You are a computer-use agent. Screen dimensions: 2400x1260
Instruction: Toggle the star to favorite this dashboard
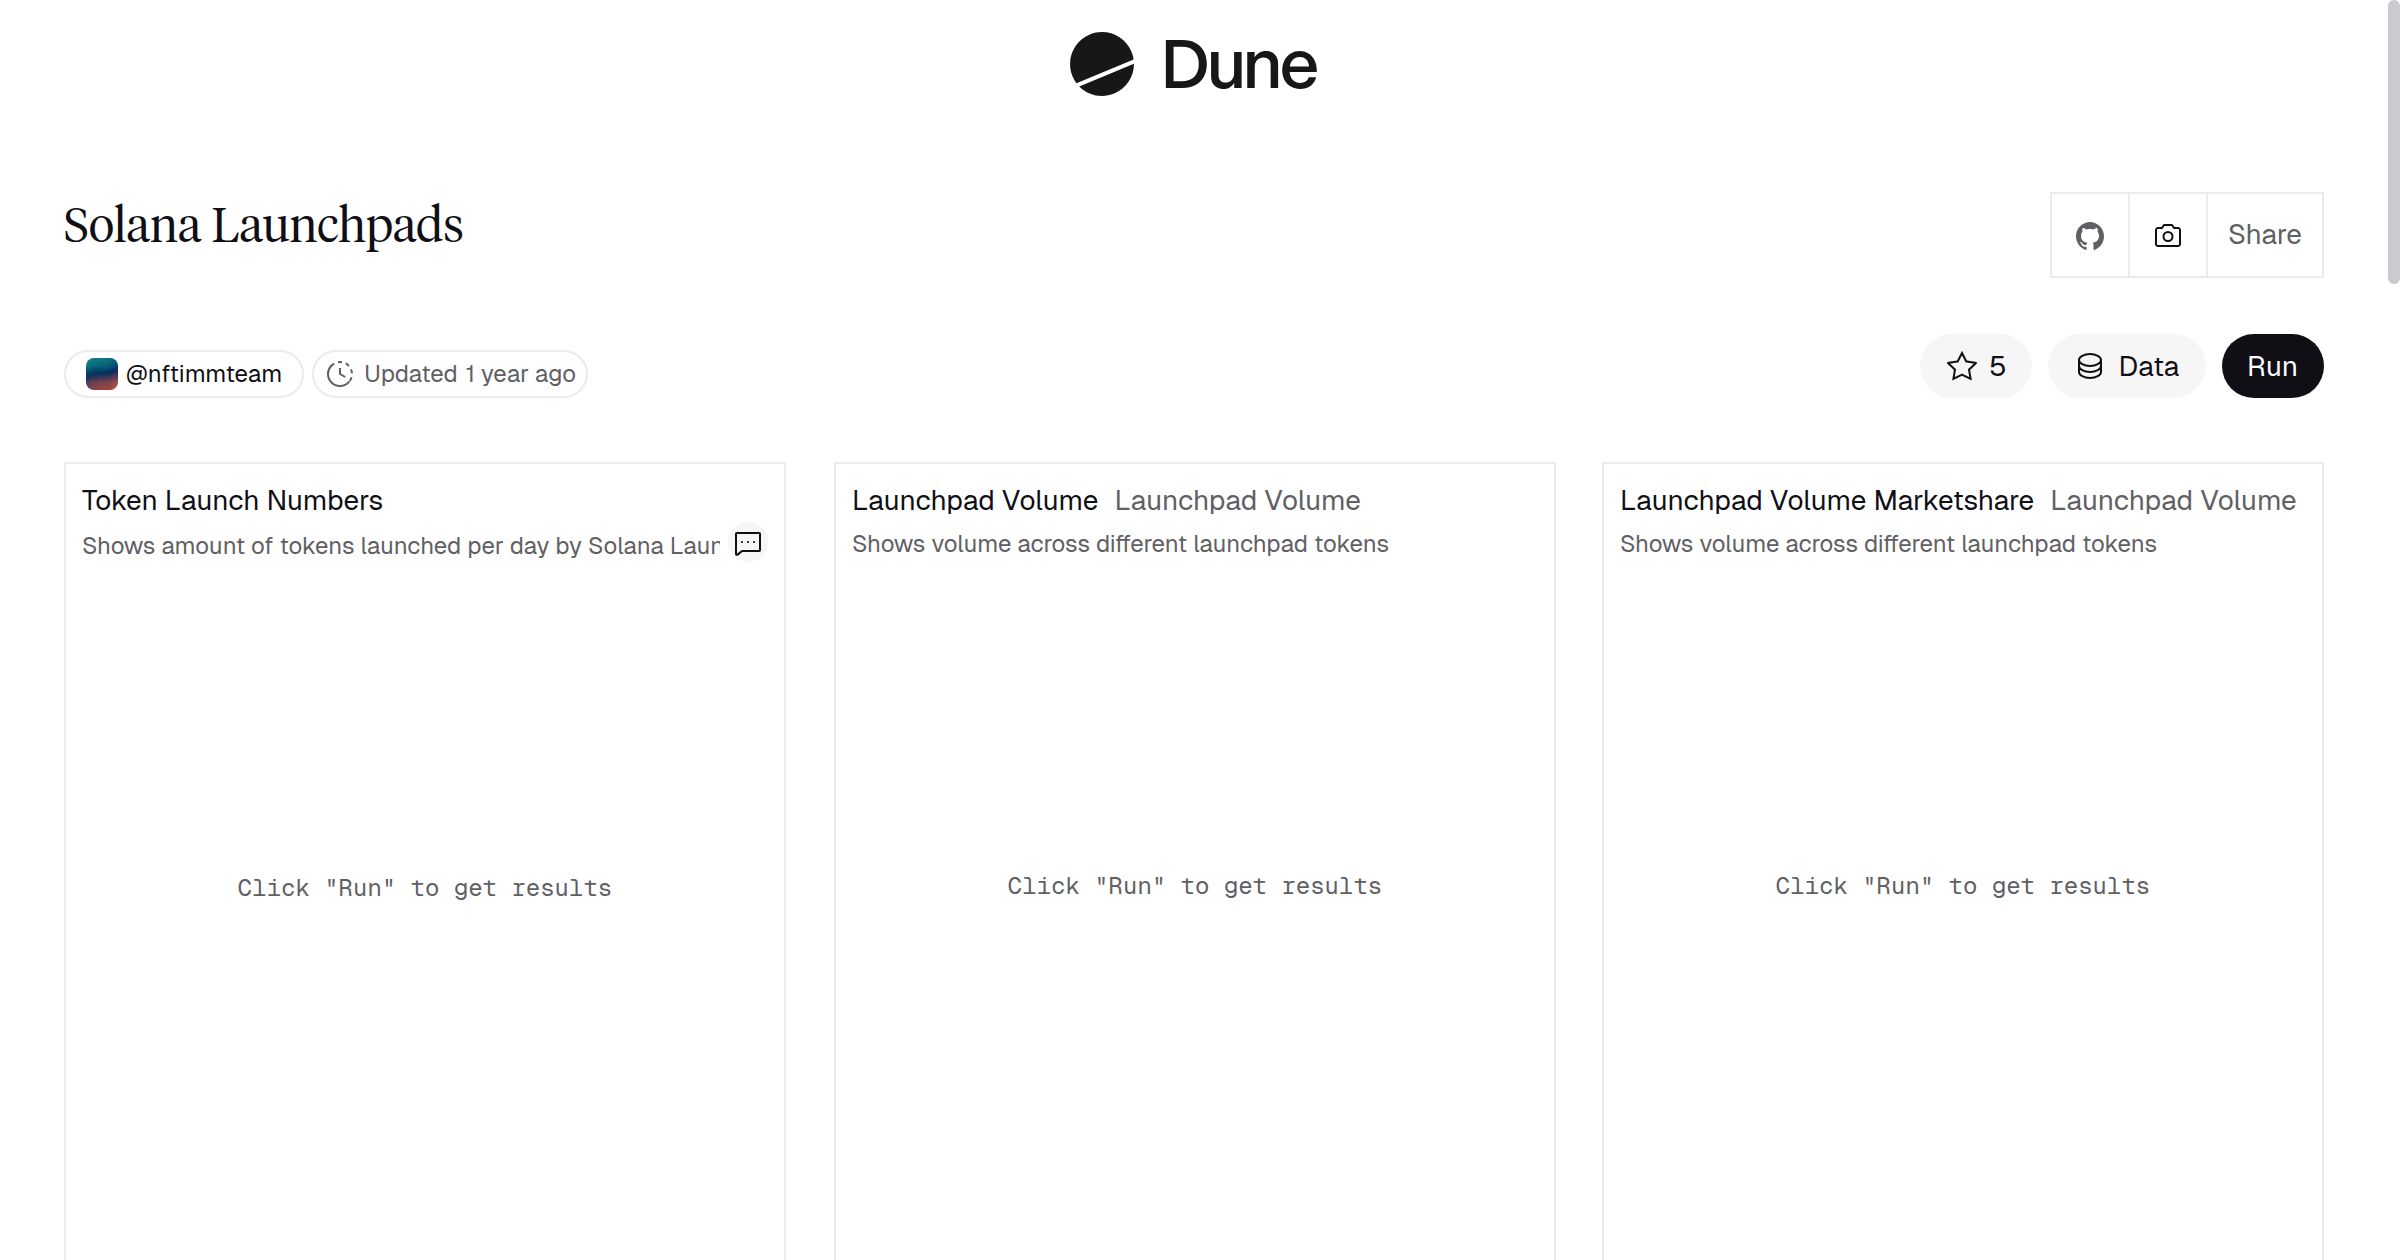point(1961,366)
